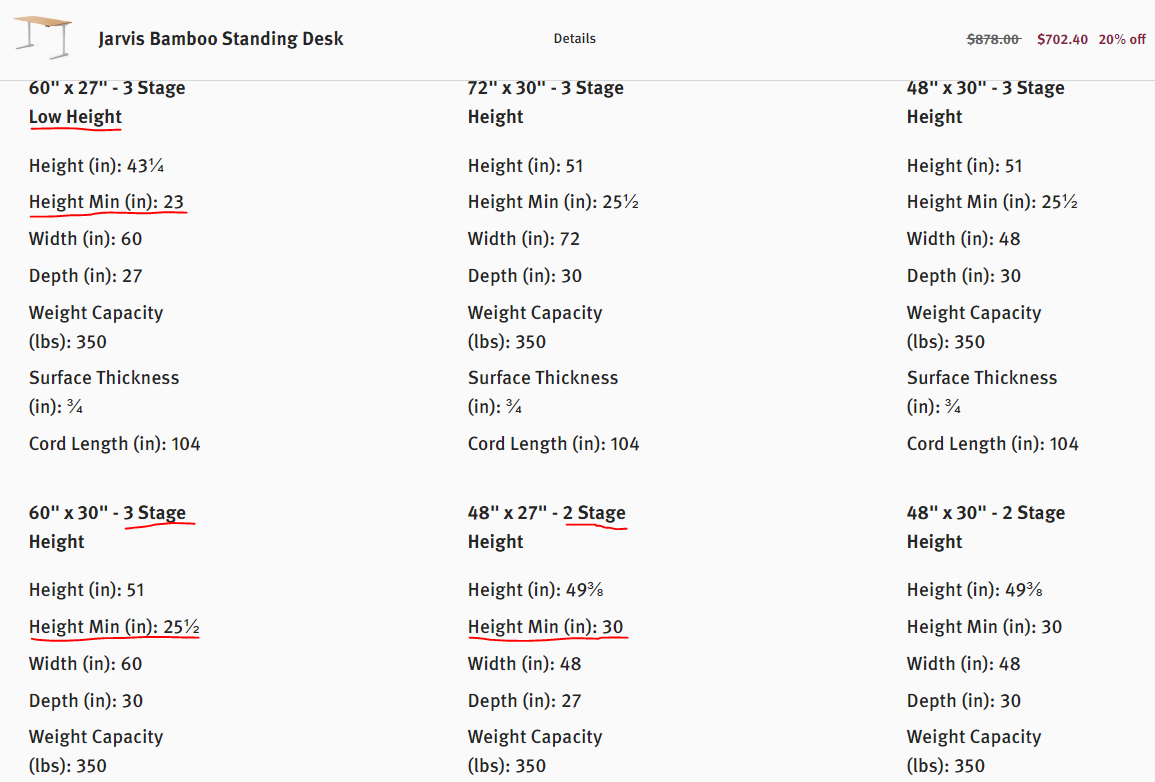Click the crossed-out $878.00 original price
1155x782 pixels.
[x=994, y=40]
